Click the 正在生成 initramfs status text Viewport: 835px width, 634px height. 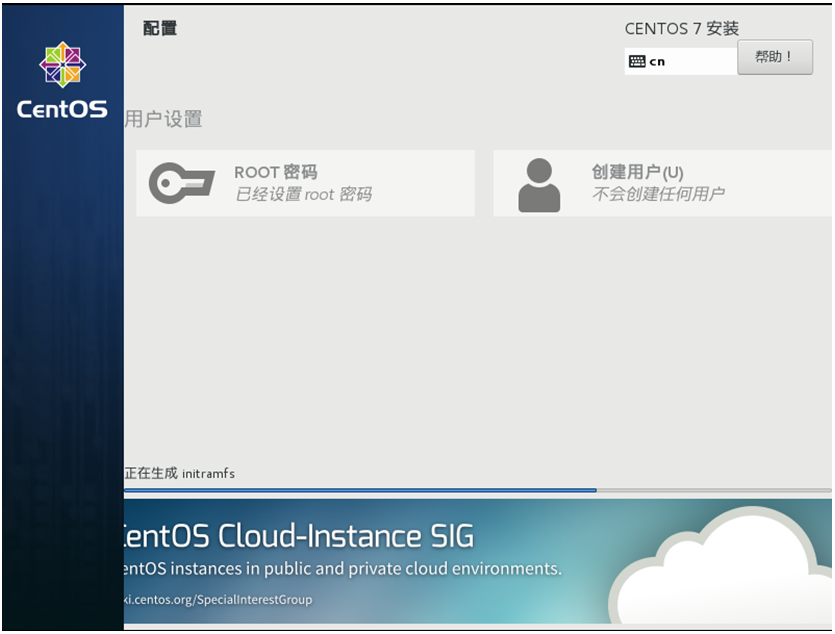[x=179, y=473]
